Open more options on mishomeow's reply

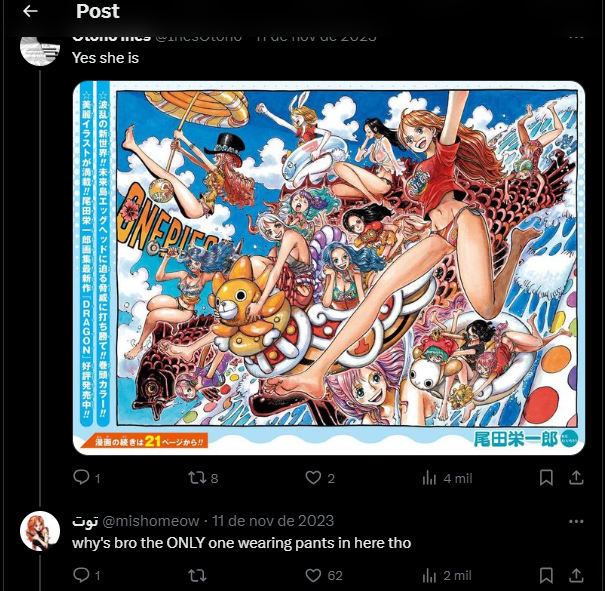[576, 522]
